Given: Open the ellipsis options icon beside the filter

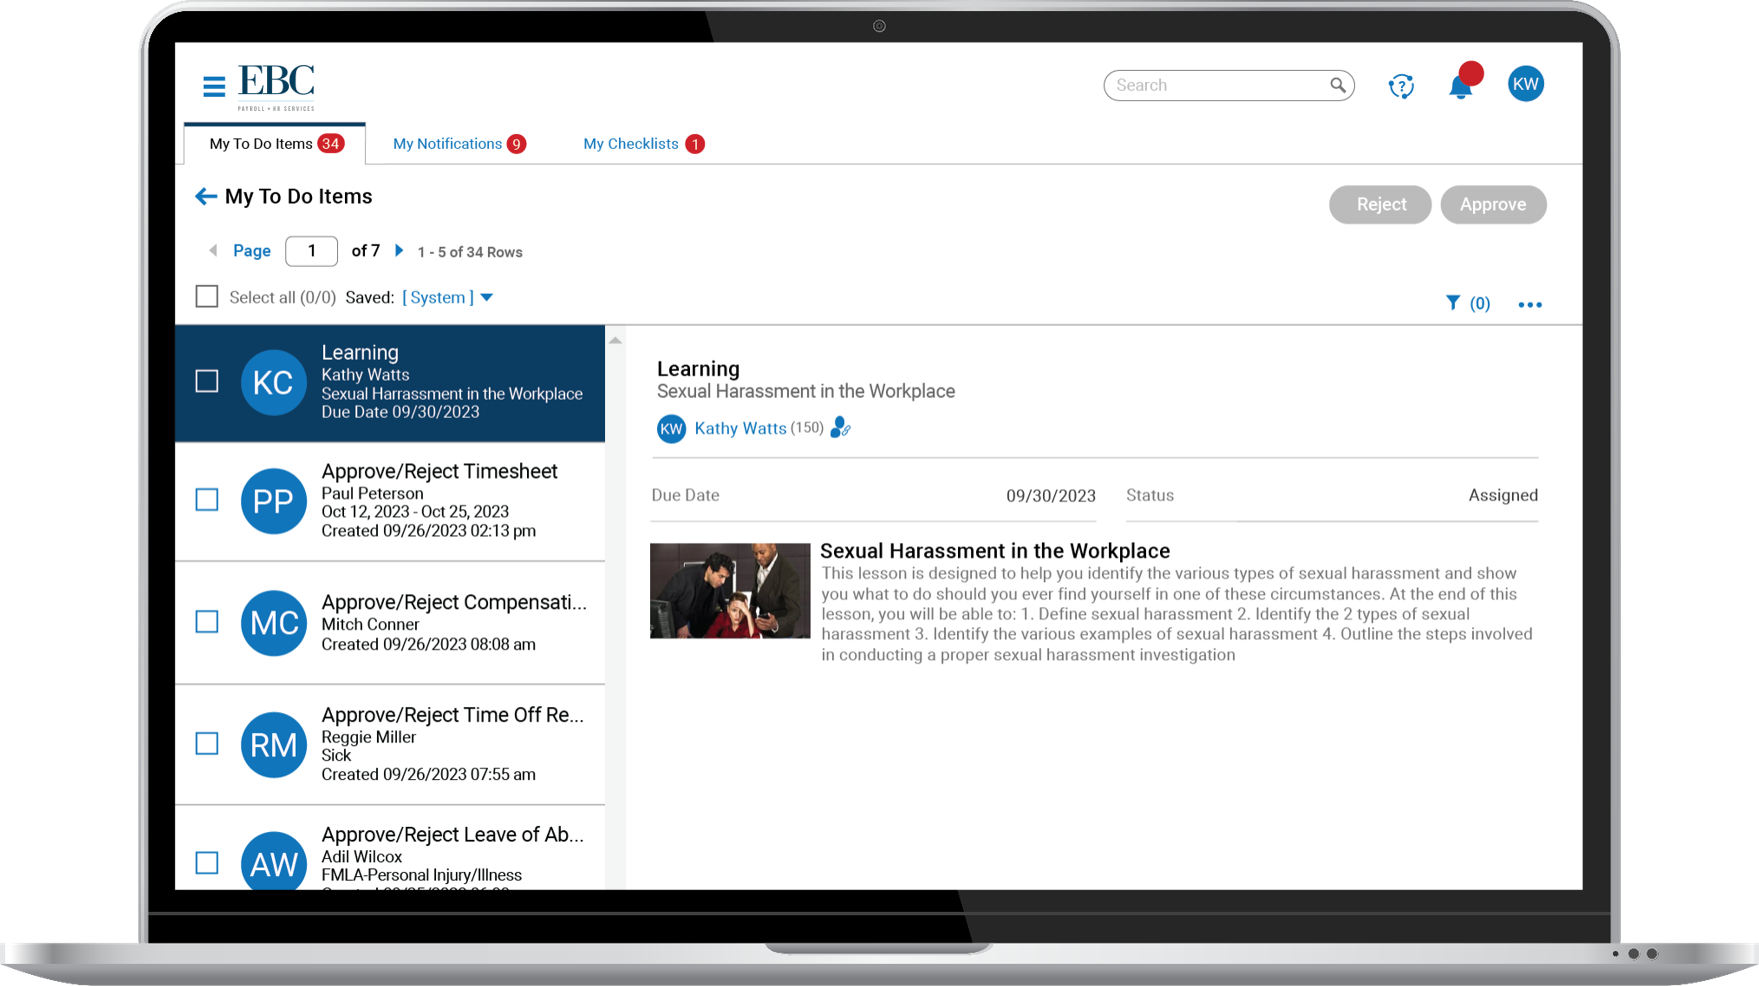Looking at the screenshot, I should point(1529,303).
